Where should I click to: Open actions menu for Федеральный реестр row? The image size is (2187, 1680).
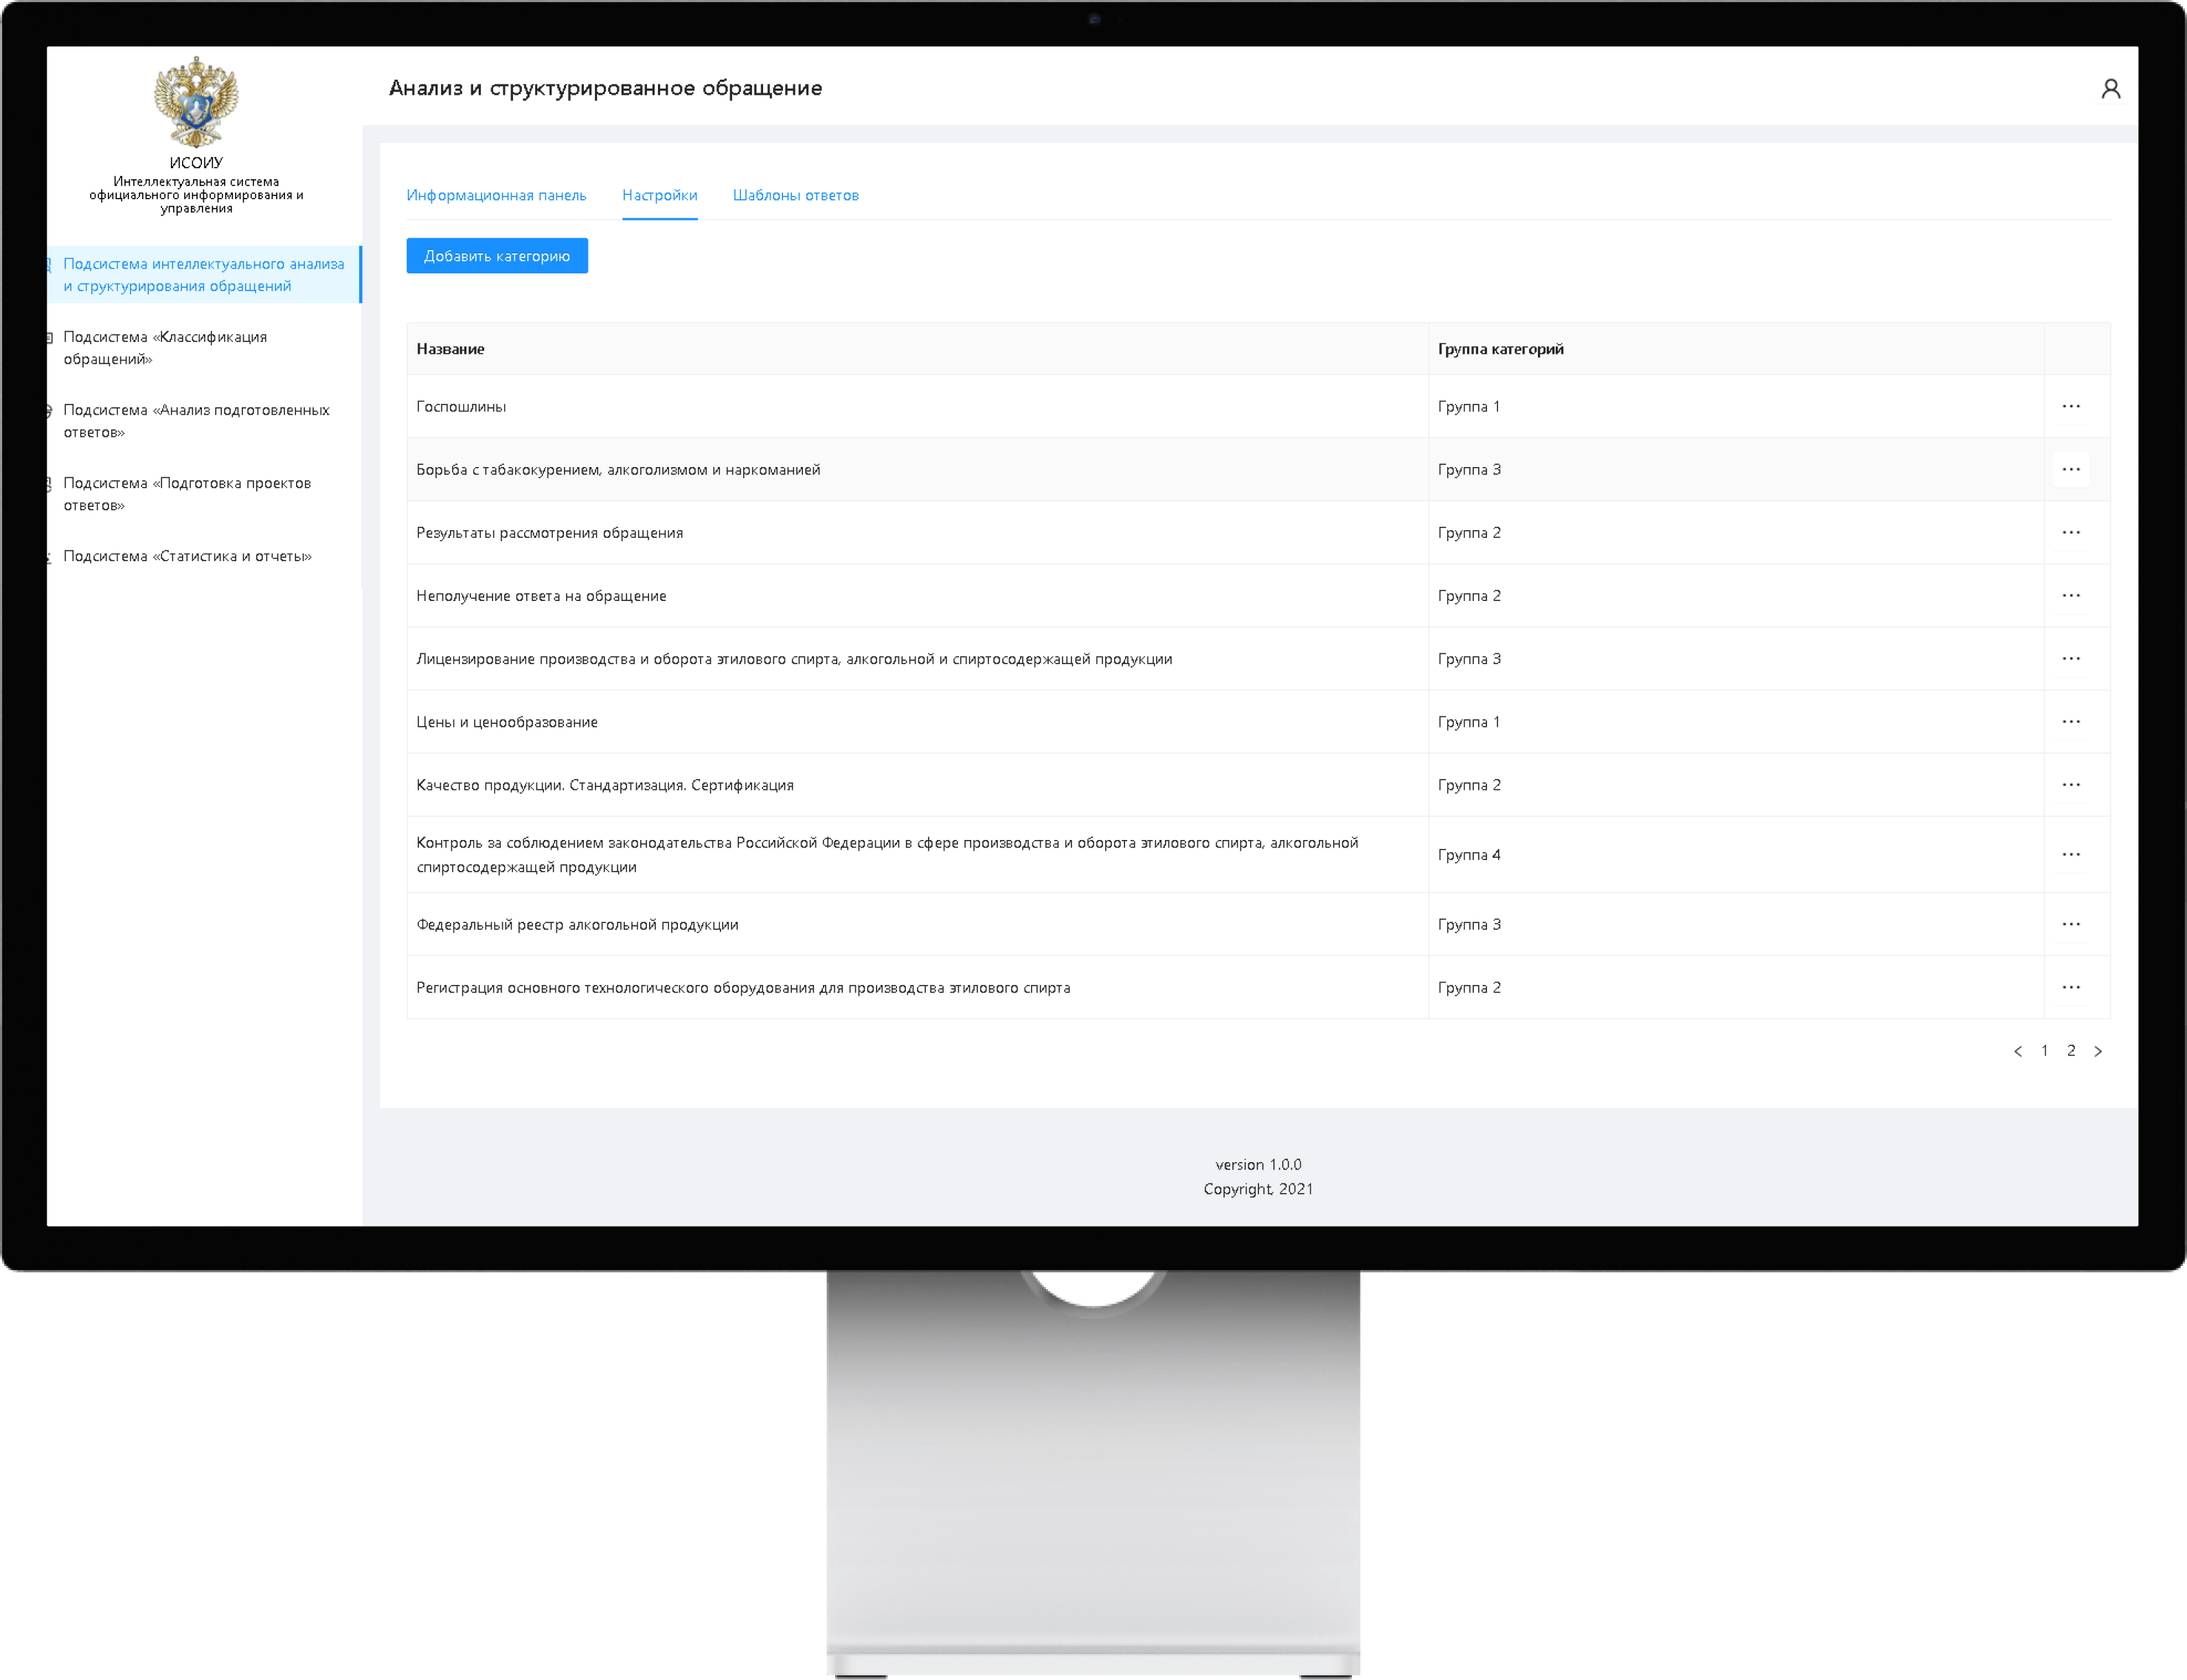pos(2070,925)
